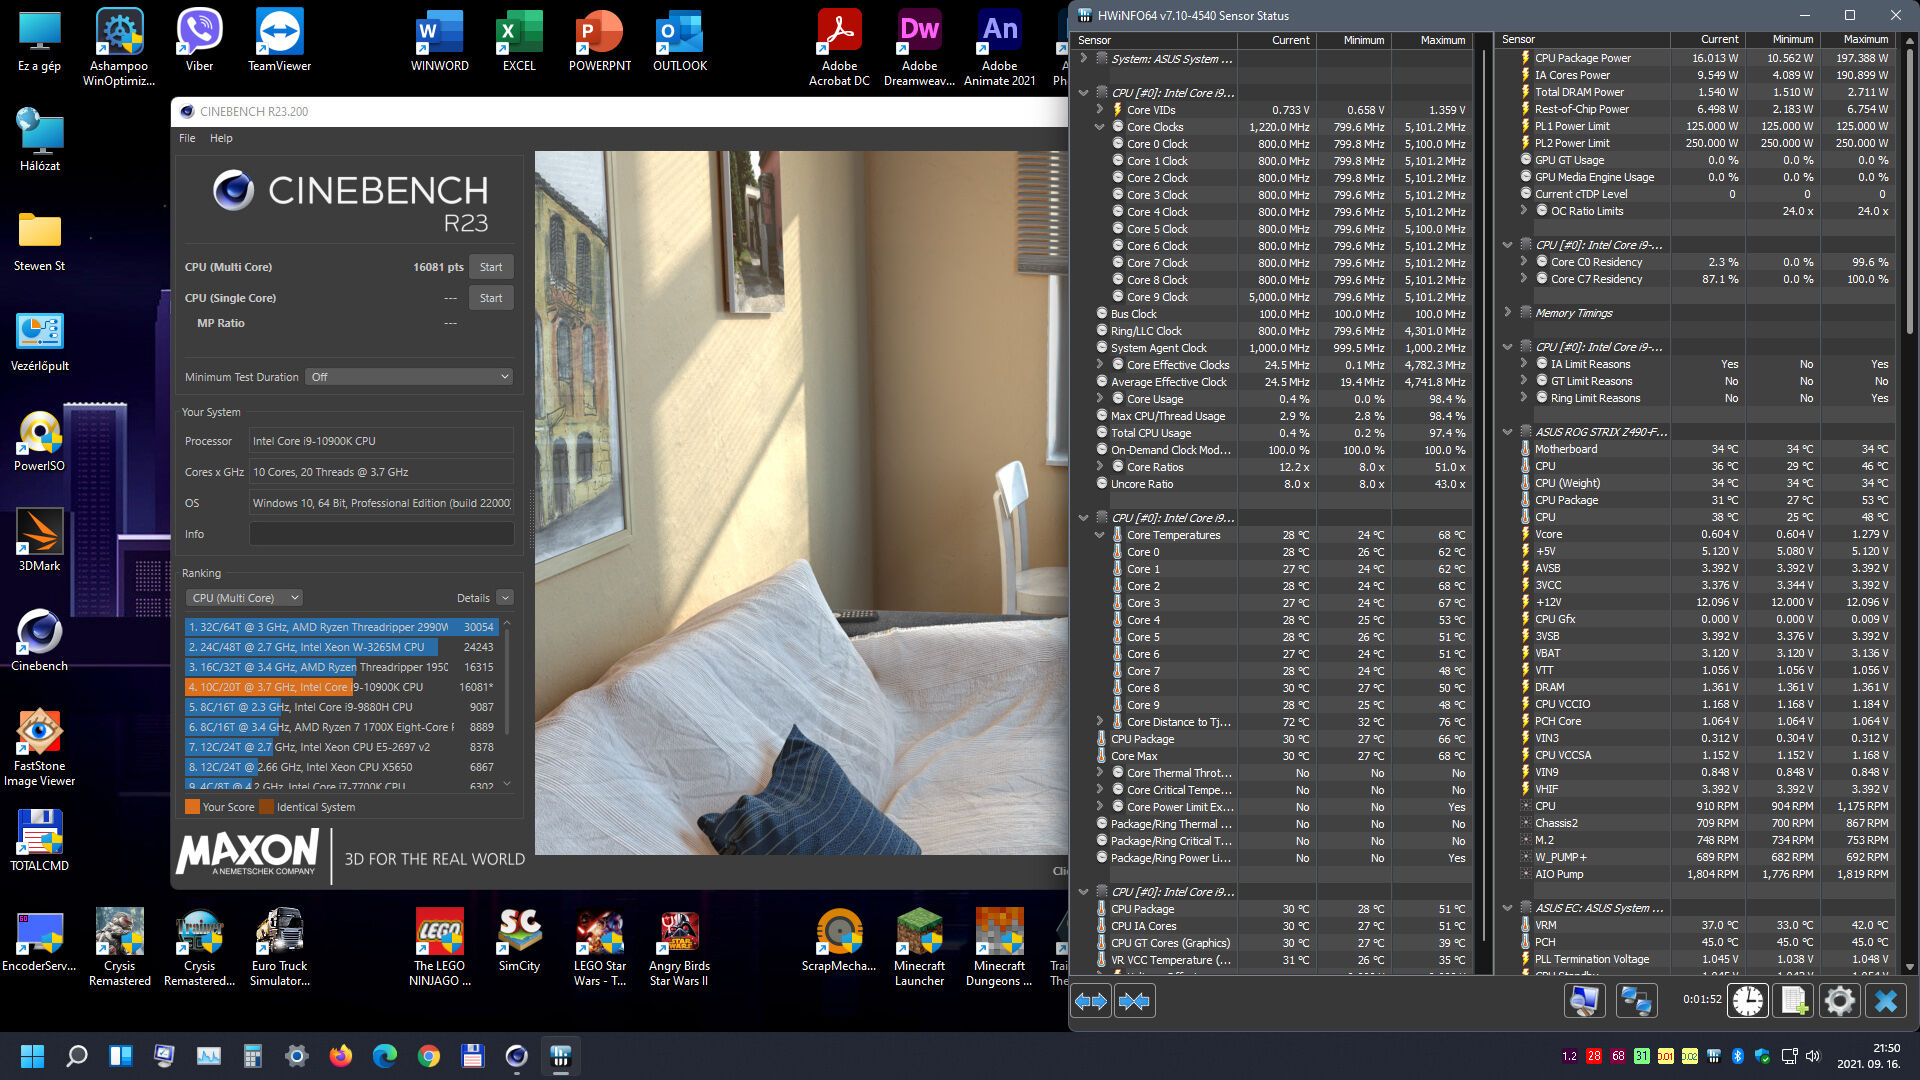Open PowerISO desktop shortcut
Viewport: 1920px width, 1080px height.
pyautogui.click(x=40, y=440)
